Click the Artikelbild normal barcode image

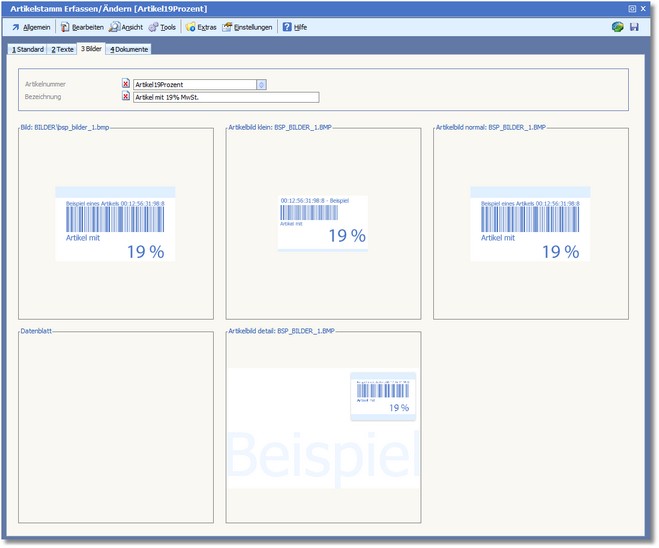(x=530, y=224)
